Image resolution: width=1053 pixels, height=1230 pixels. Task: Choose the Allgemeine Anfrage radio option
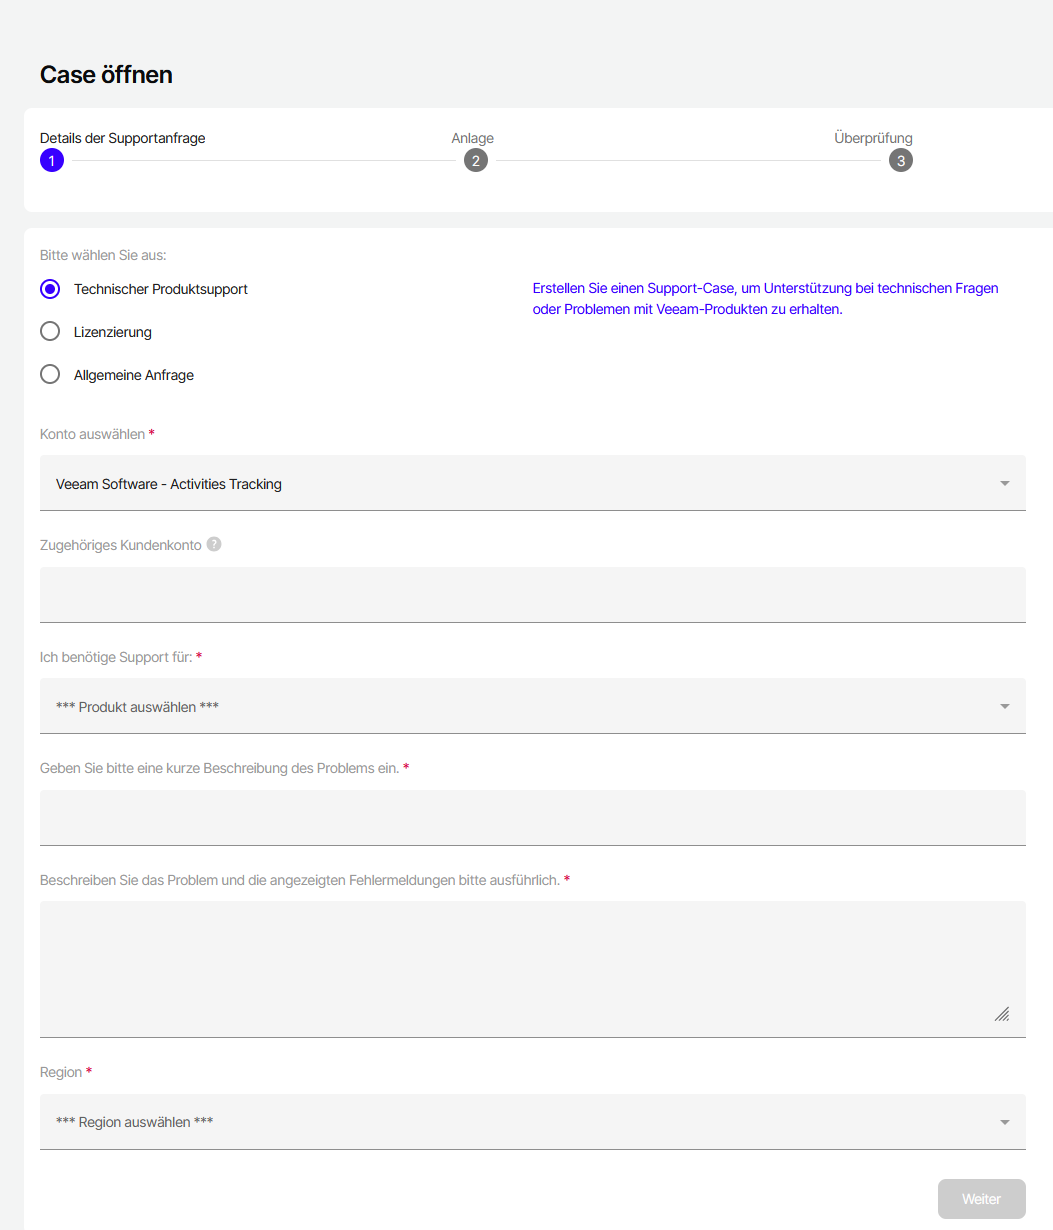coord(50,375)
